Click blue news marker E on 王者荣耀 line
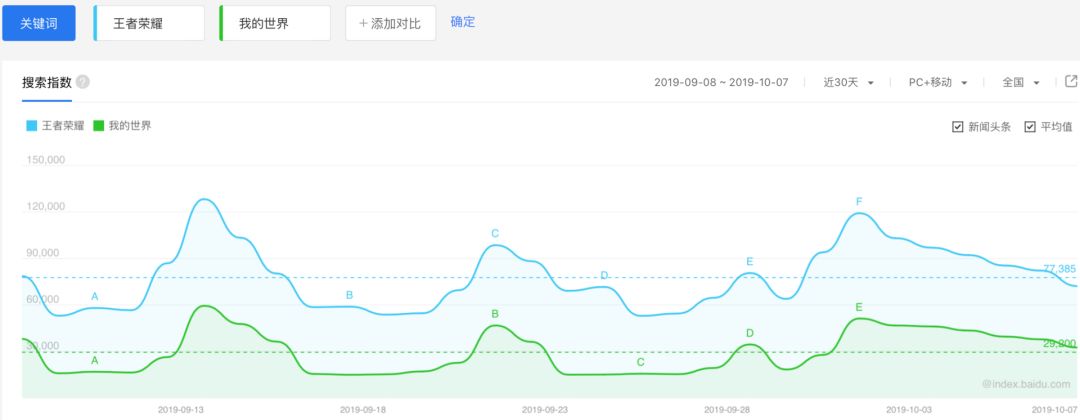This screenshot has width=1080, height=420. click(750, 262)
